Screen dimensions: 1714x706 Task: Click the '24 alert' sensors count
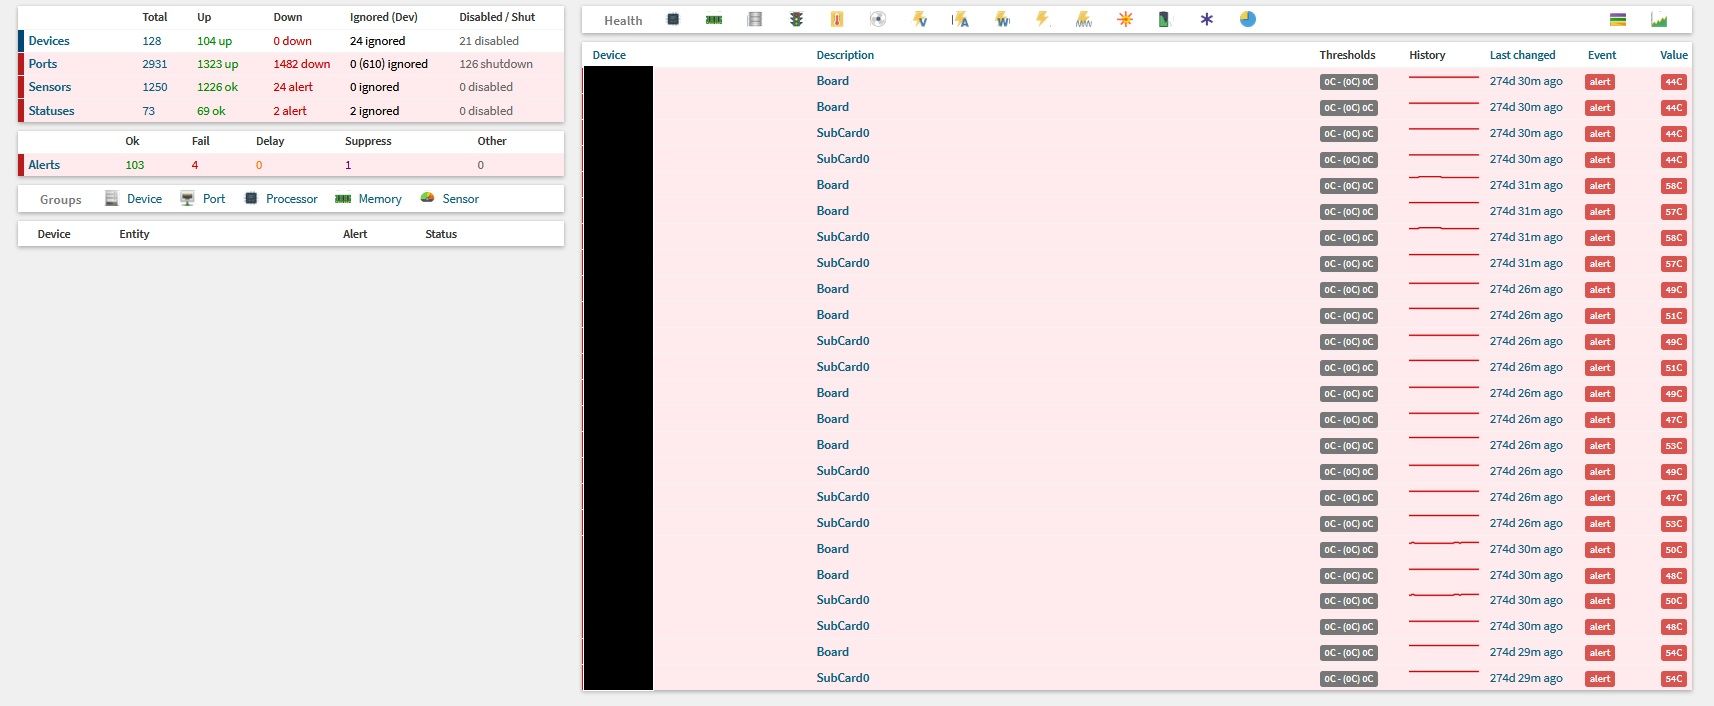[x=293, y=87]
